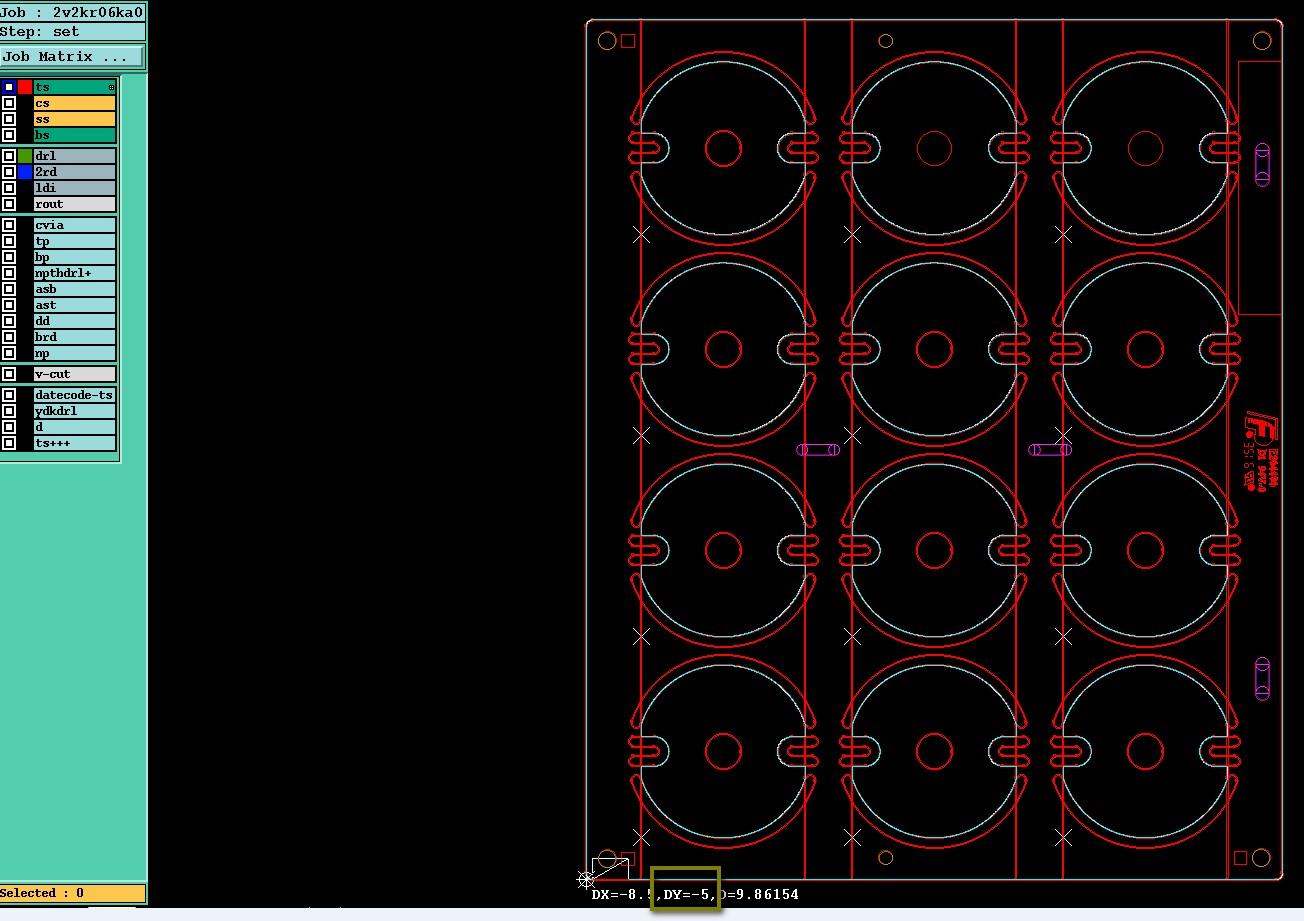Click the origin datum marker below the board

586,879
